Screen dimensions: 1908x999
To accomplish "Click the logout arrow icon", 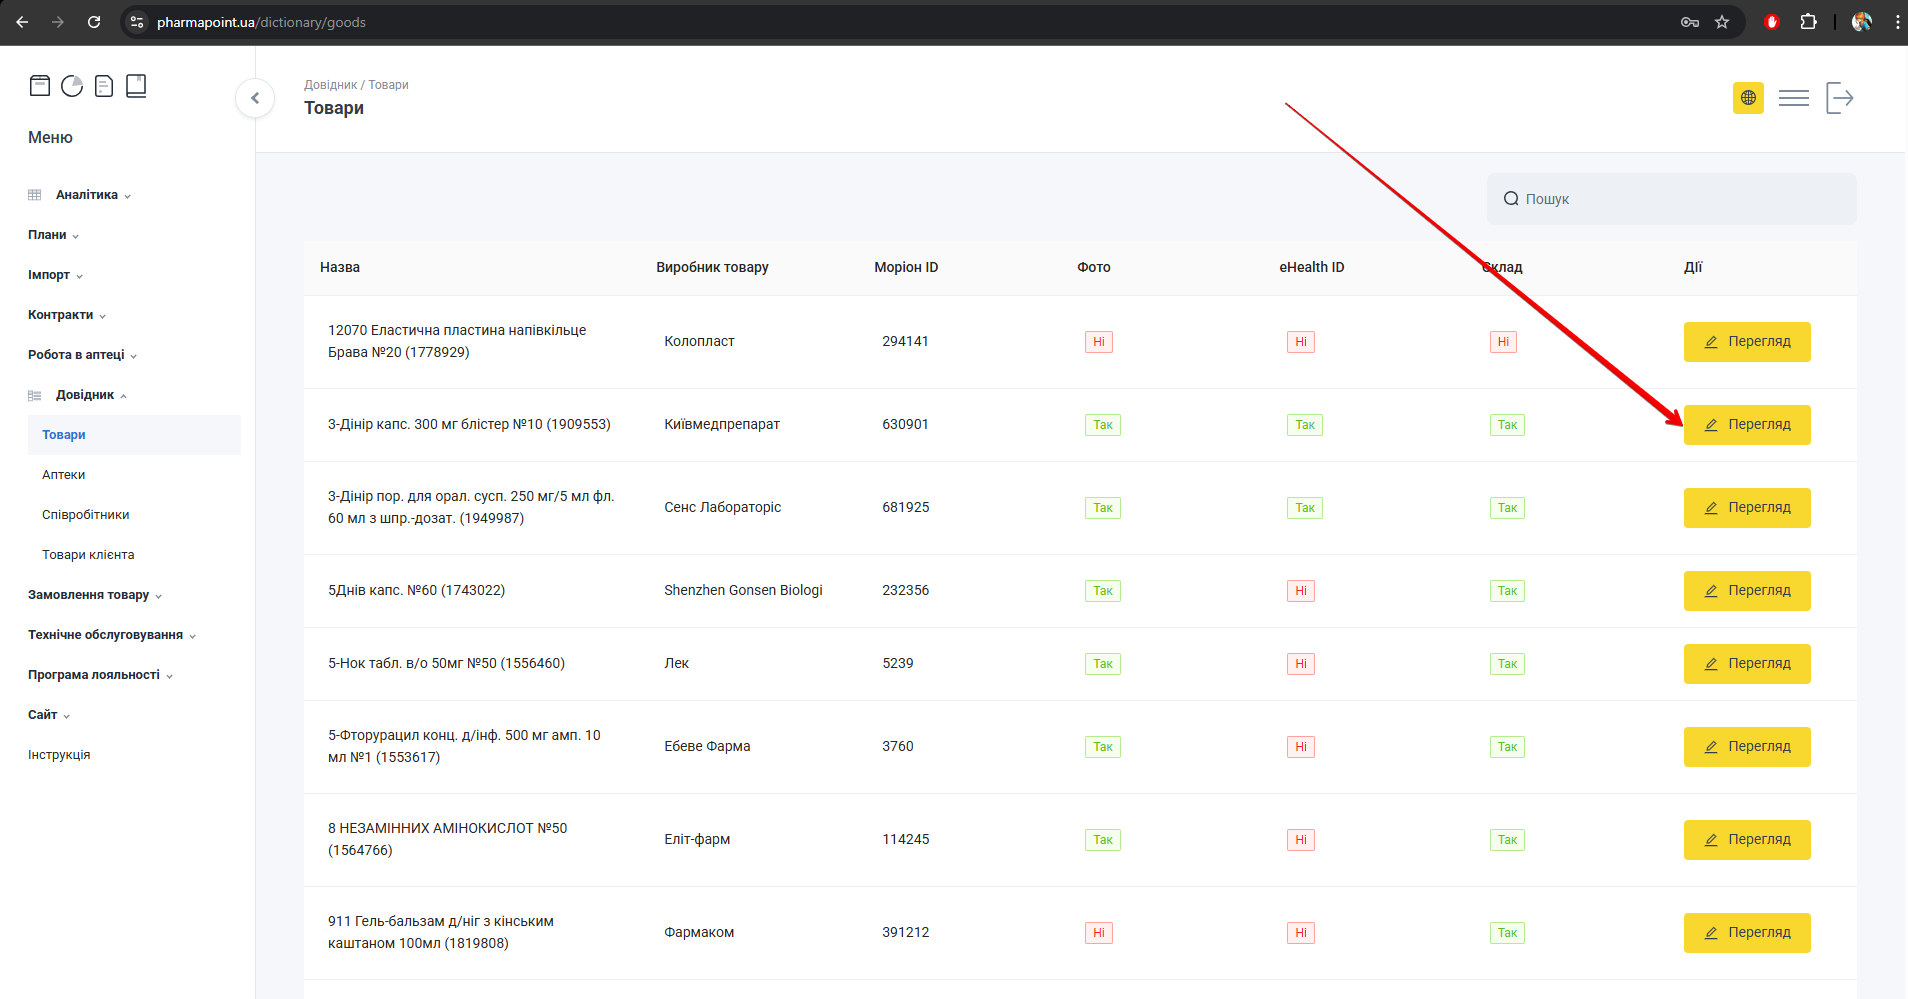I will (x=1839, y=98).
